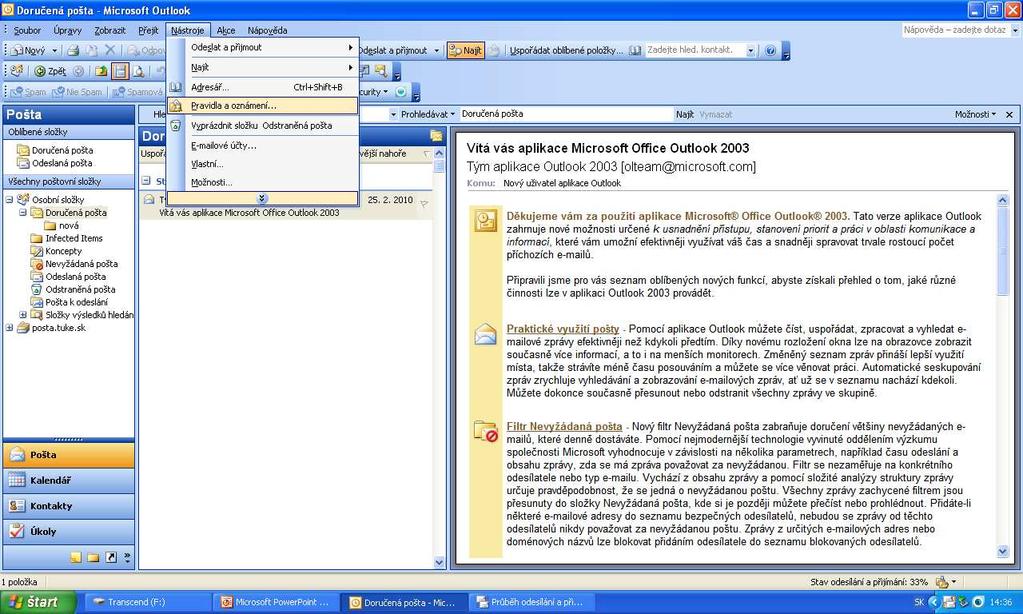Select Možnosti in the Nástroje menu

[x=262, y=183]
